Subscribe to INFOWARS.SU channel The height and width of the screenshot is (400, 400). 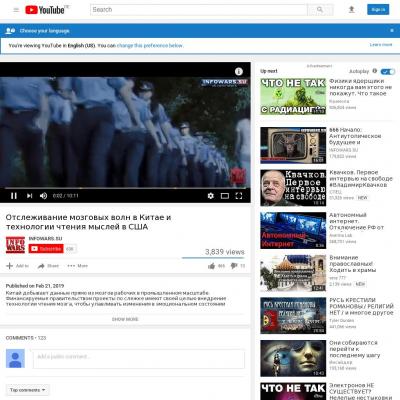click(46, 249)
